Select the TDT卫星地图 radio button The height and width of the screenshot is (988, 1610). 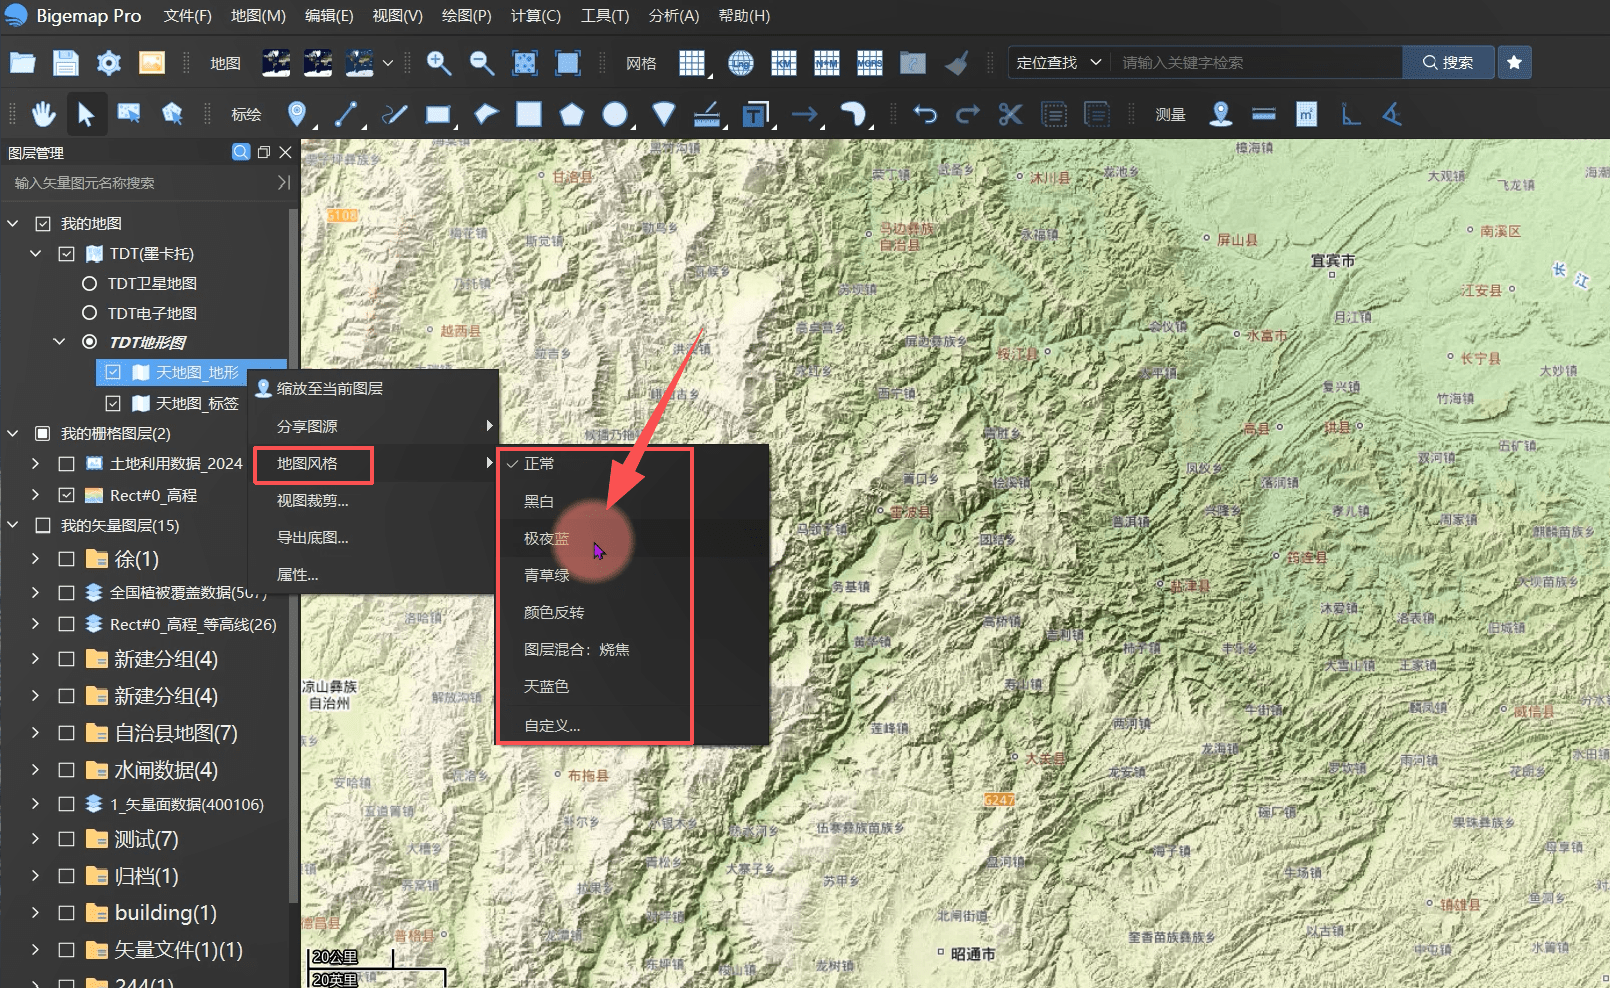[x=89, y=283]
